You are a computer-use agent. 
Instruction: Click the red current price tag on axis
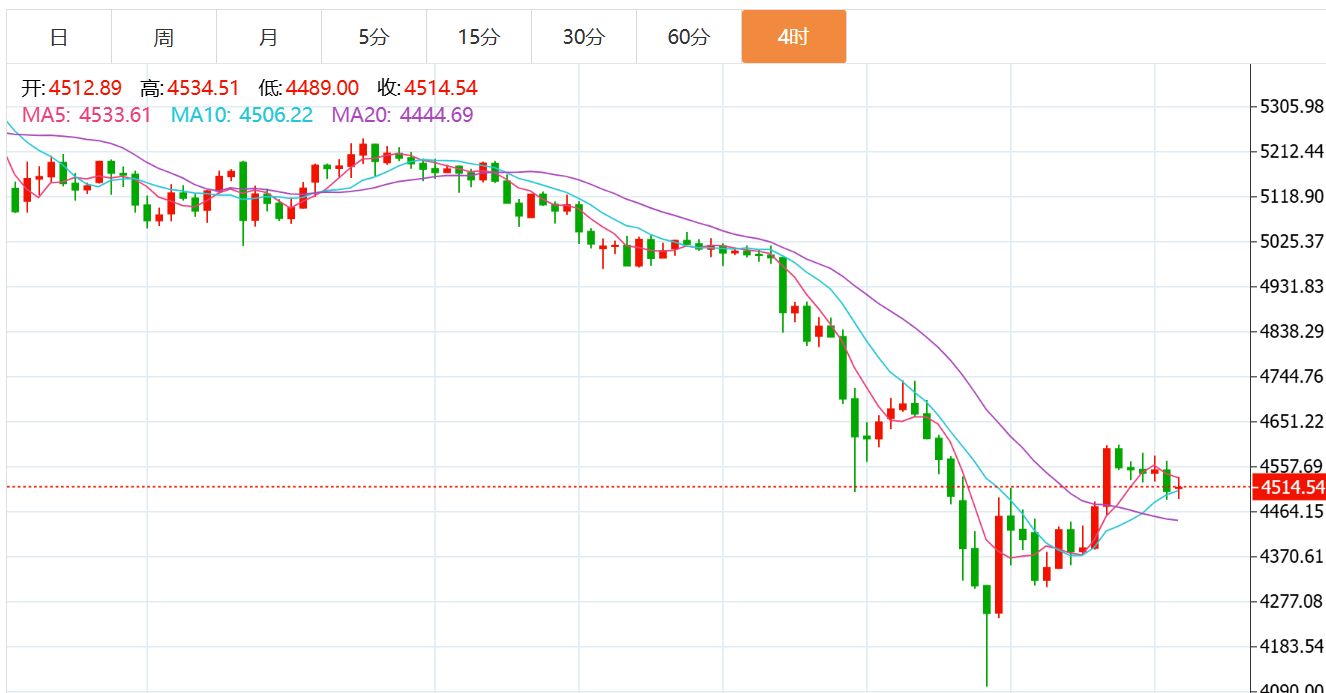(1292, 488)
